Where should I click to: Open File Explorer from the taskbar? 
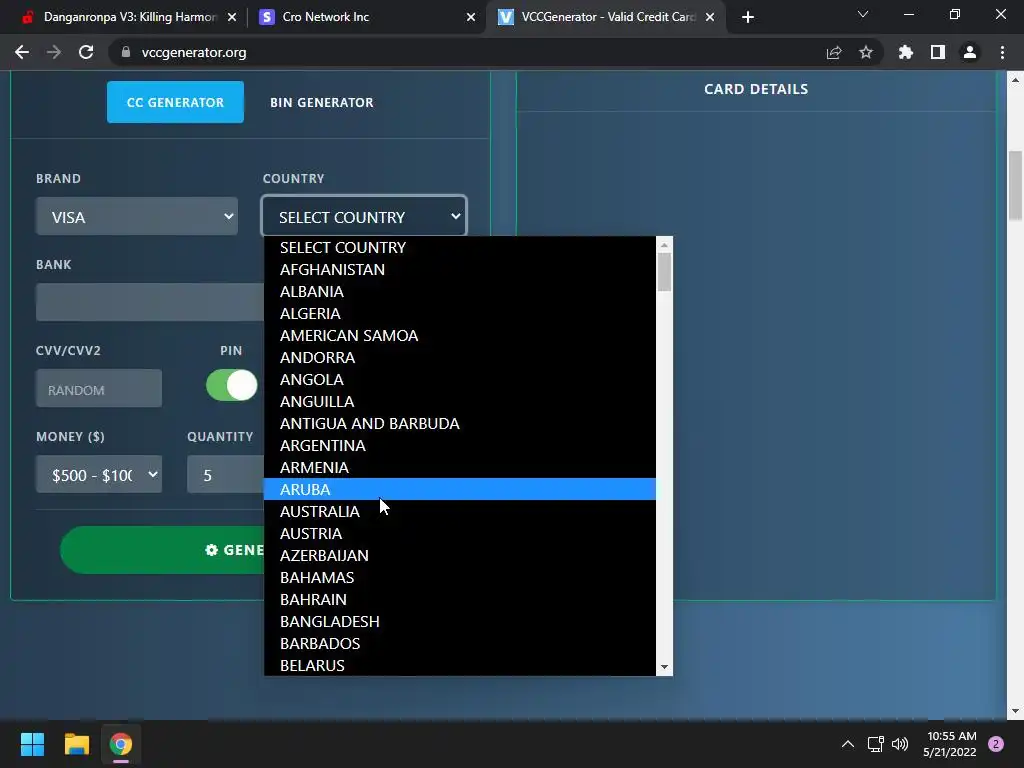[x=76, y=744]
